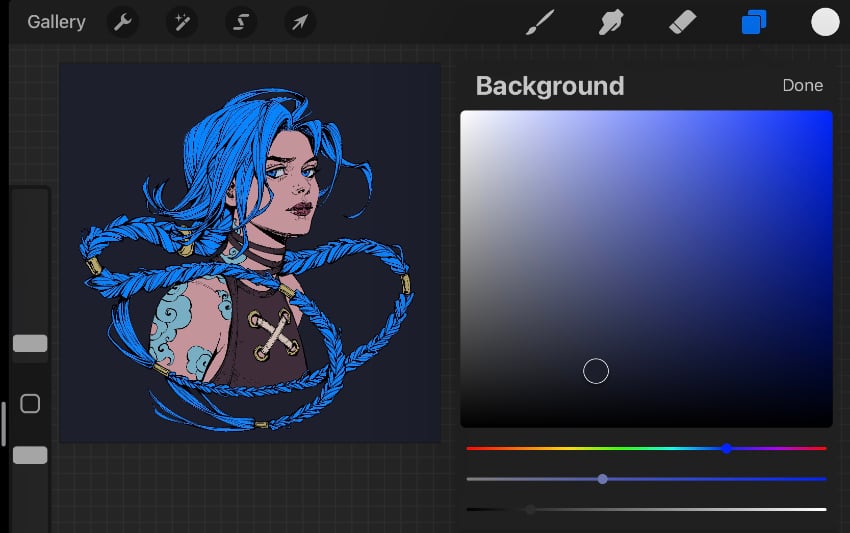This screenshot has width=850, height=533.
Task: Choose the Smudge finger tool
Action: pyautogui.click(x=611, y=22)
